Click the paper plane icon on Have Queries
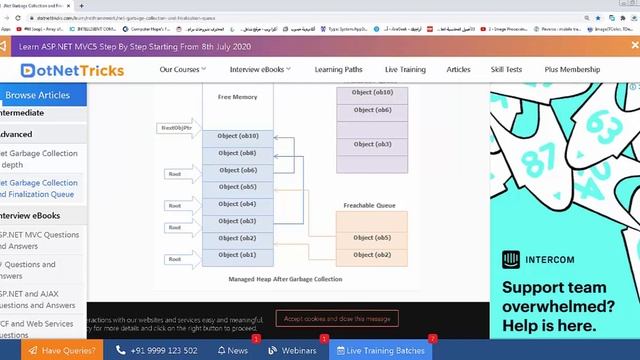This screenshot has width=640, height=360. (x=33, y=350)
